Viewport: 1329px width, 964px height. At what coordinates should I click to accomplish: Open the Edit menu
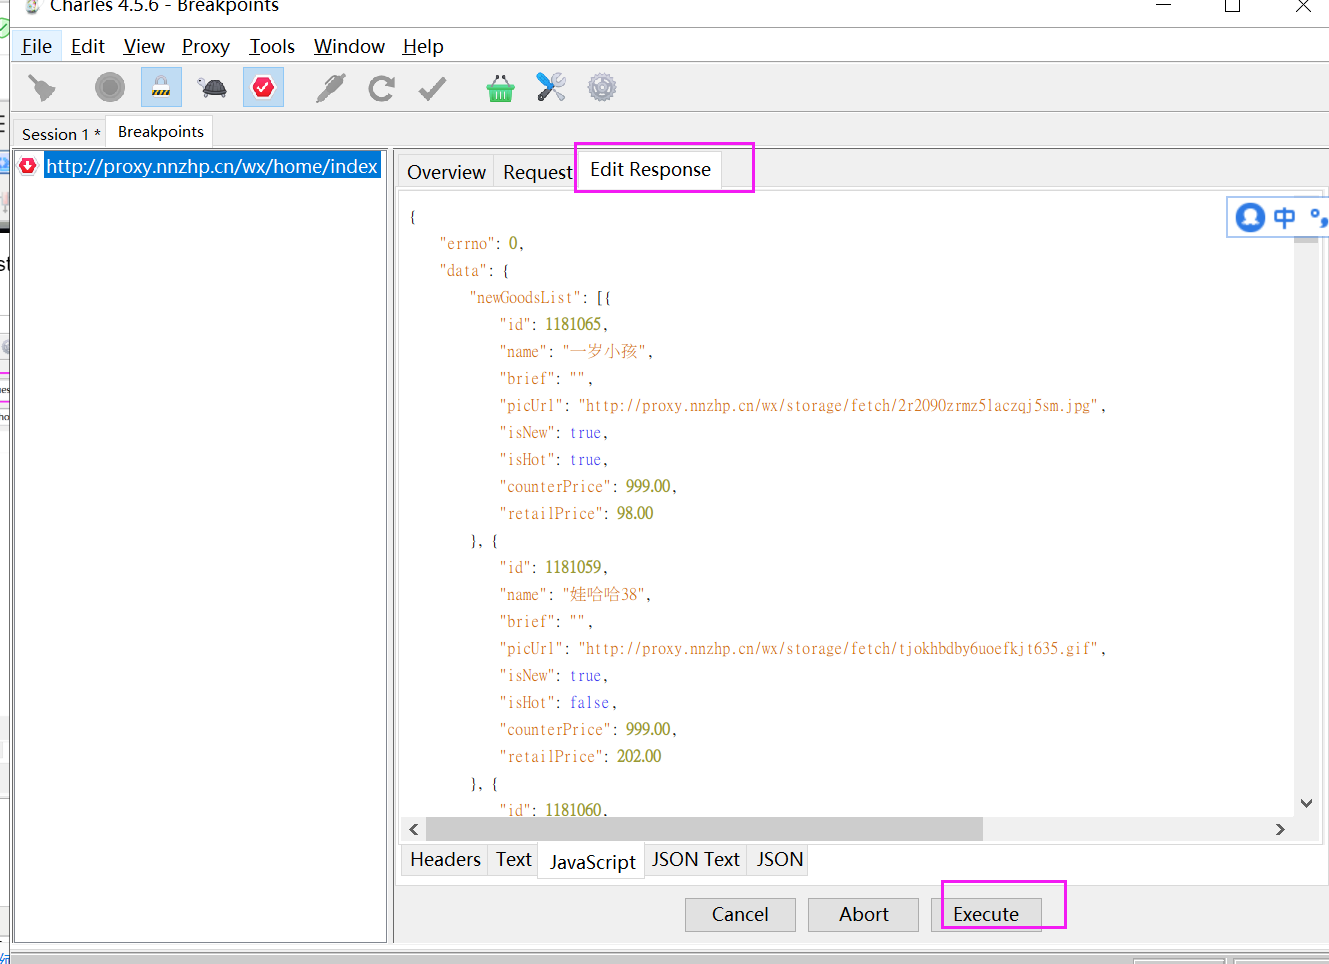click(88, 46)
